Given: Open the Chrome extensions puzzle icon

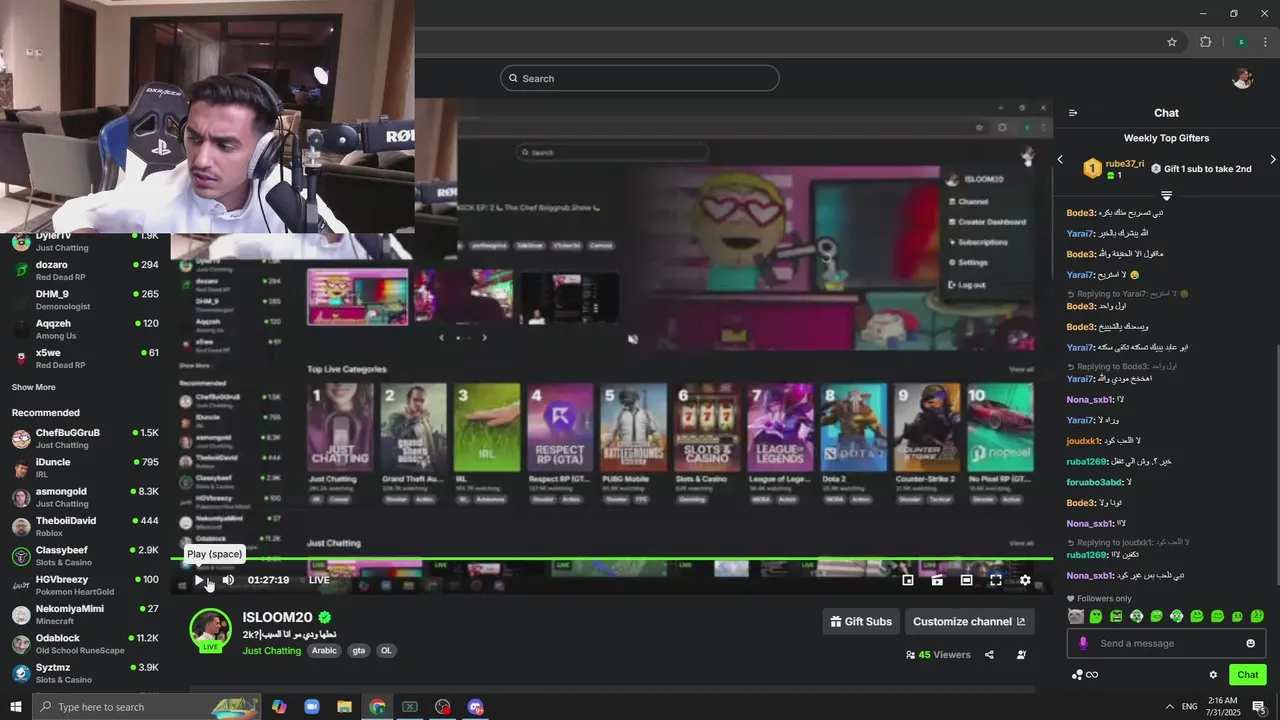Looking at the screenshot, I should click(x=1205, y=42).
